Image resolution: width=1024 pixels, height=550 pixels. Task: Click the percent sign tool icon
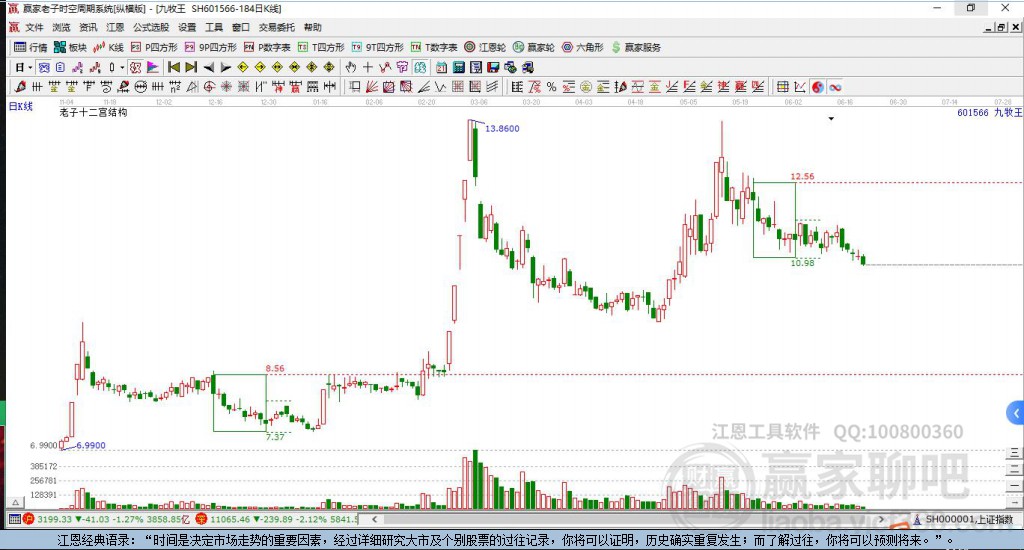[551, 87]
